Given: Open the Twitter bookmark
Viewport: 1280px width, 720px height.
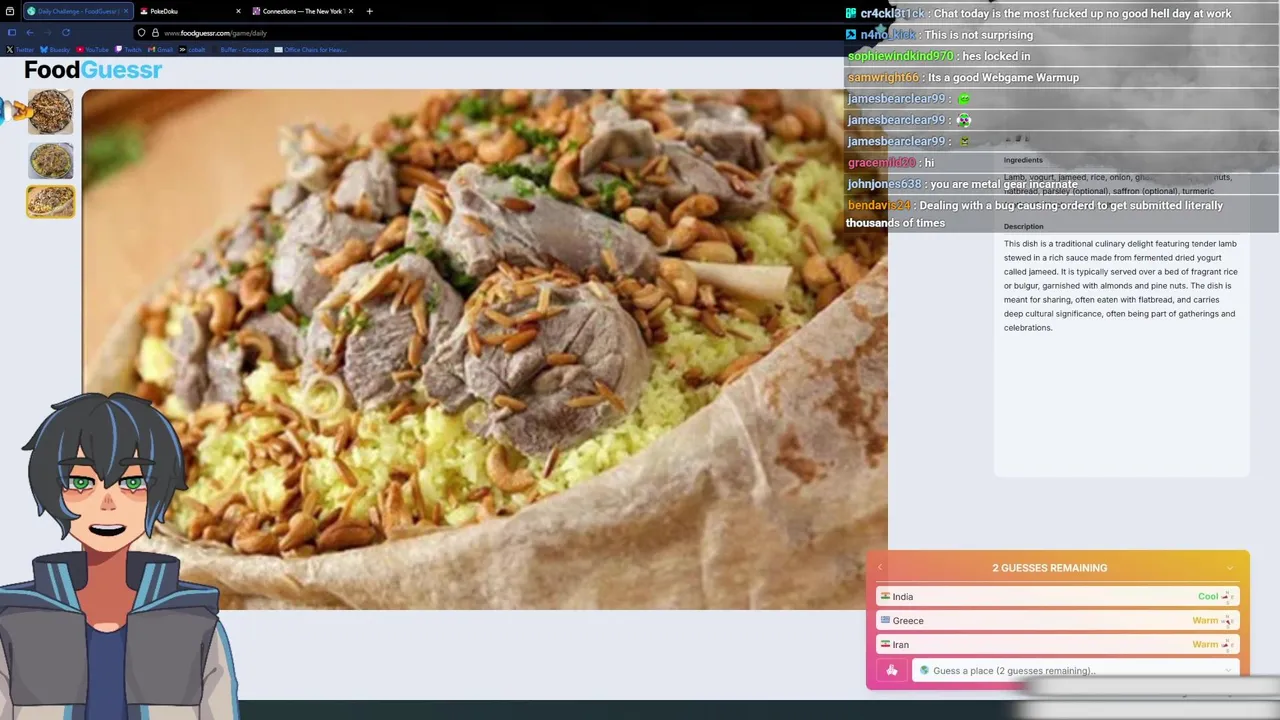Looking at the screenshot, I should point(20,49).
